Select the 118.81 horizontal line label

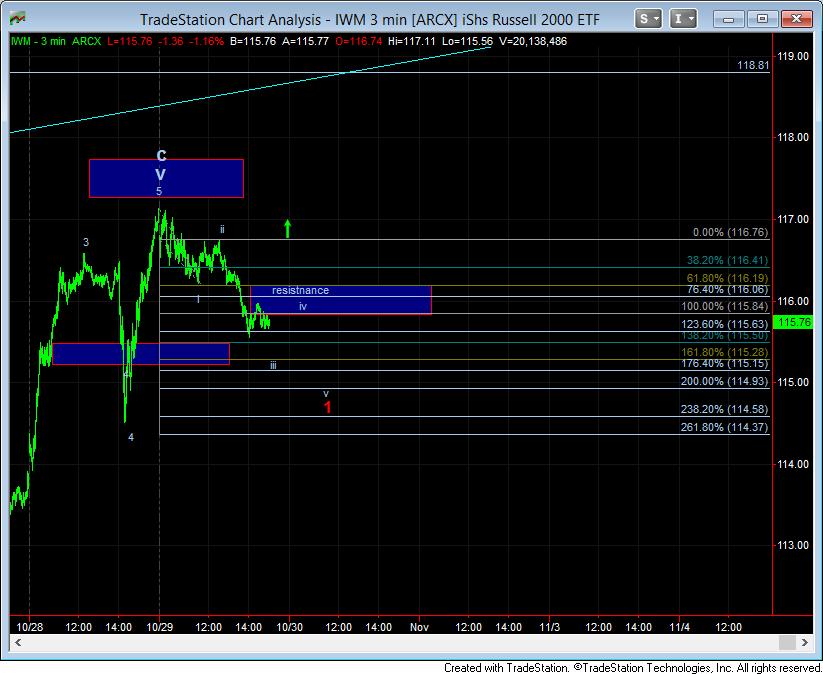753,65
